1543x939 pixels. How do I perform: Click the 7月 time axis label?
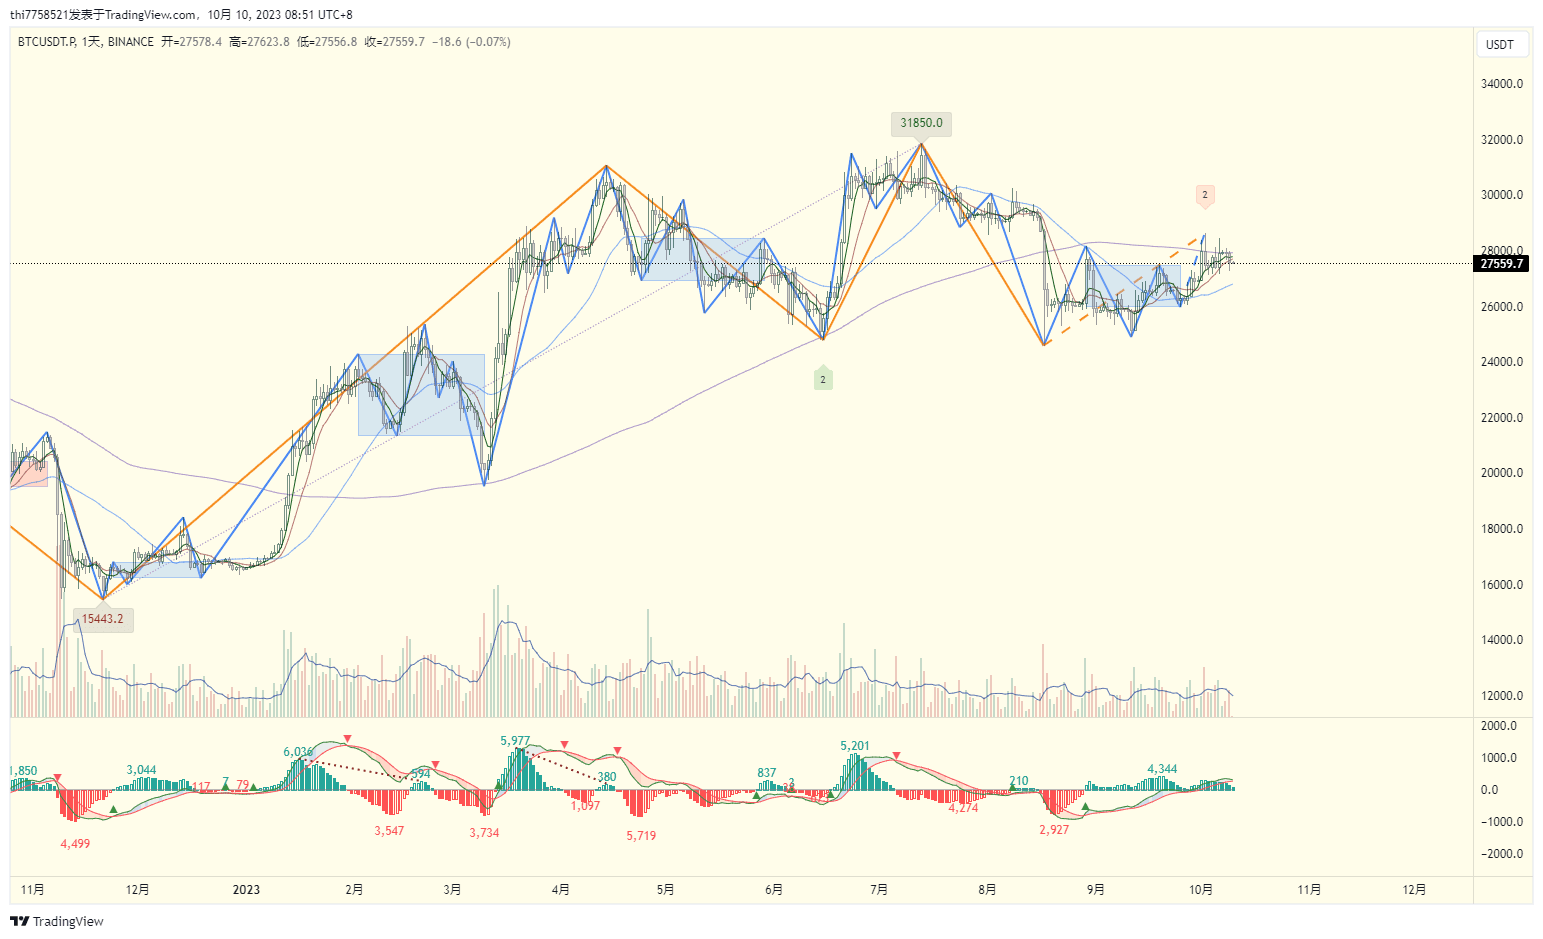coord(879,890)
